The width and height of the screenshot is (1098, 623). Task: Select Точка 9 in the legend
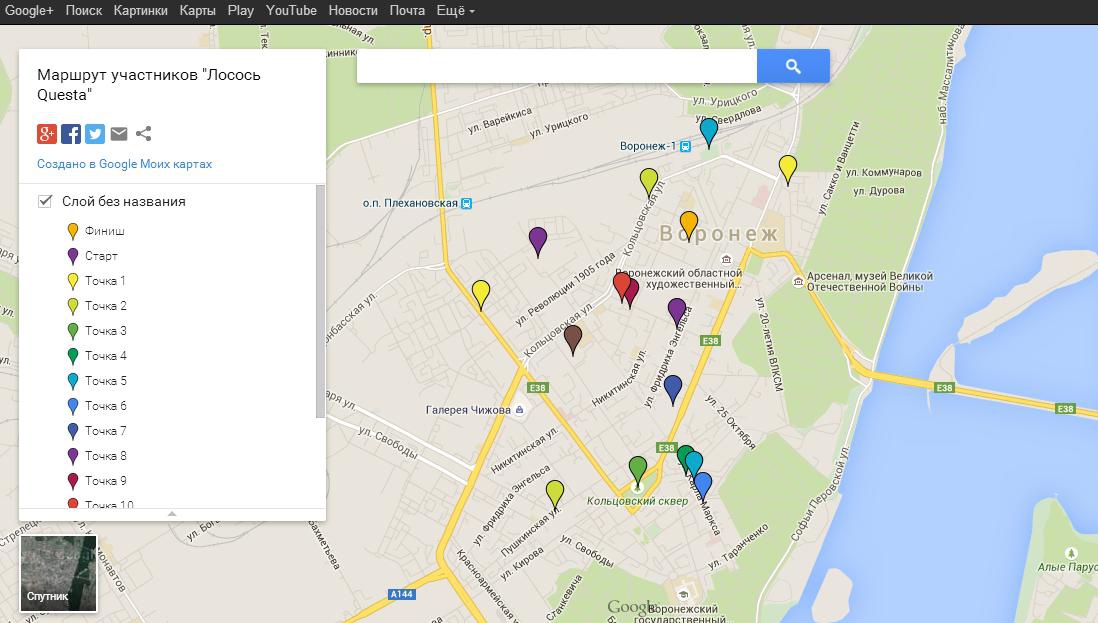106,481
